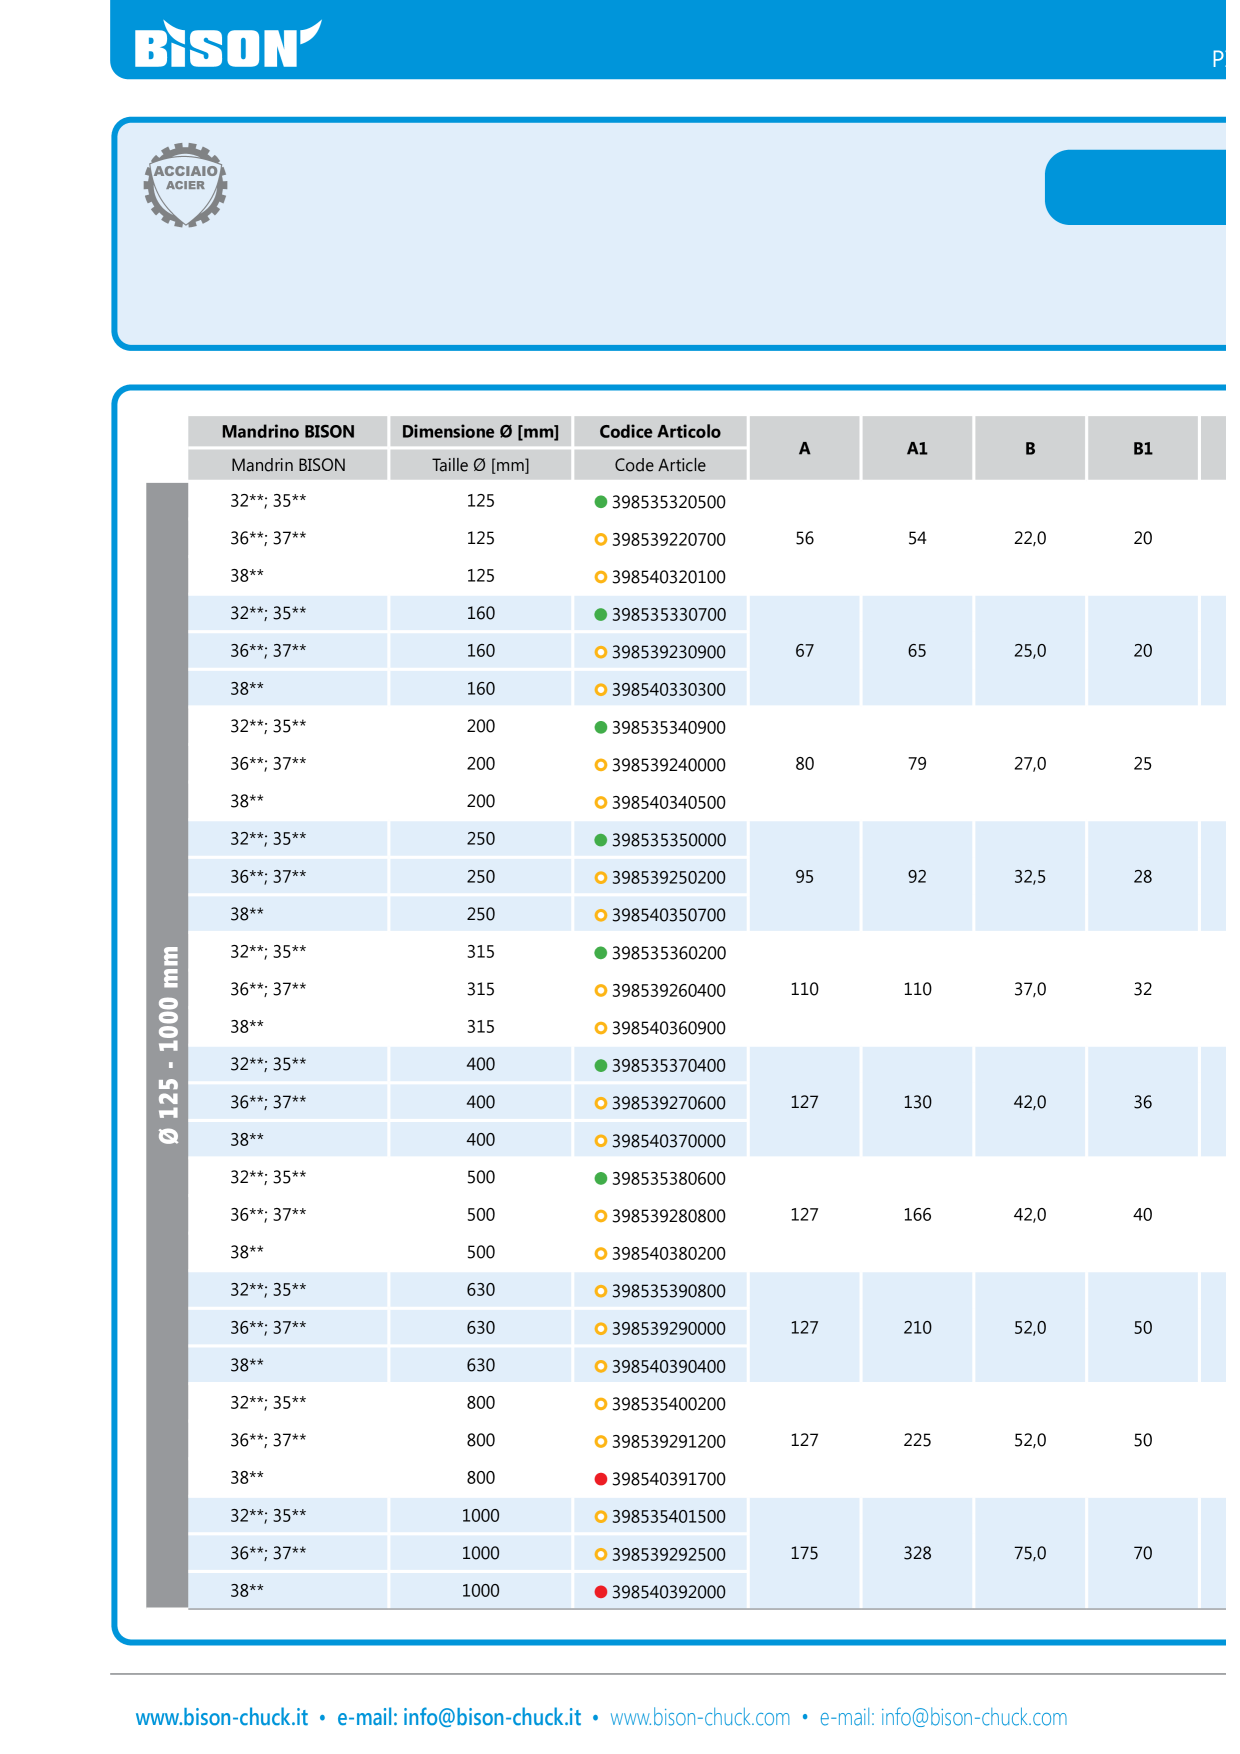Select article code 398540390400
Image resolution: width=1240 pixels, height=1754 pixels.
click(x=669, y=1367)
